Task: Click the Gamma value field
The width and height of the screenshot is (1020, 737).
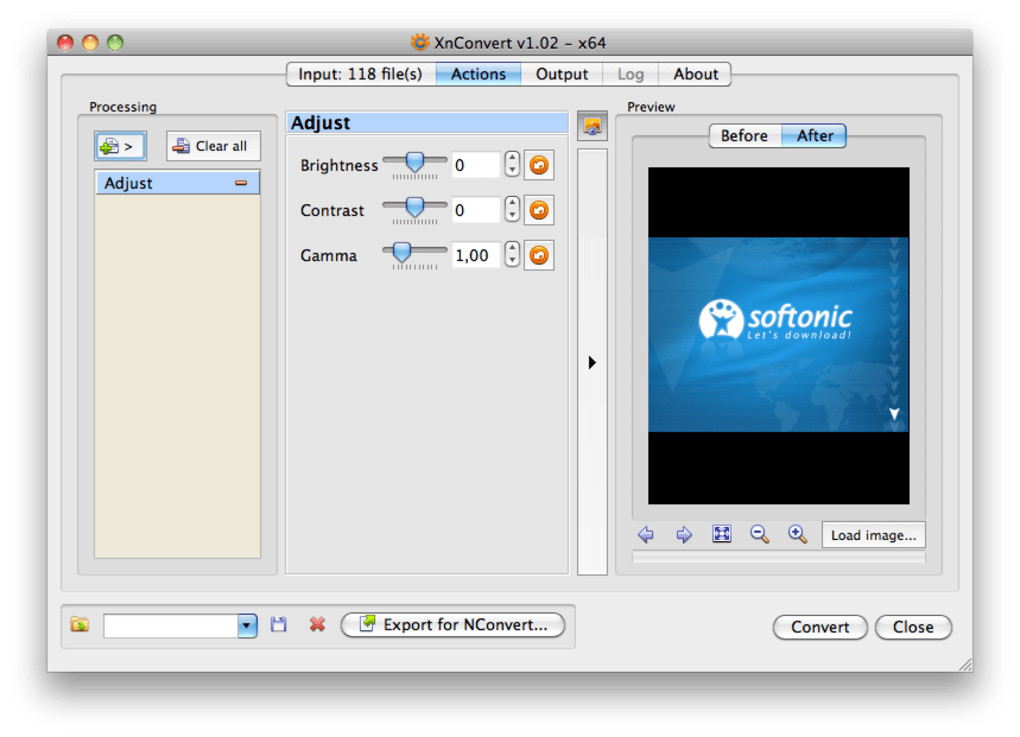Action: [x=476, y=255]
